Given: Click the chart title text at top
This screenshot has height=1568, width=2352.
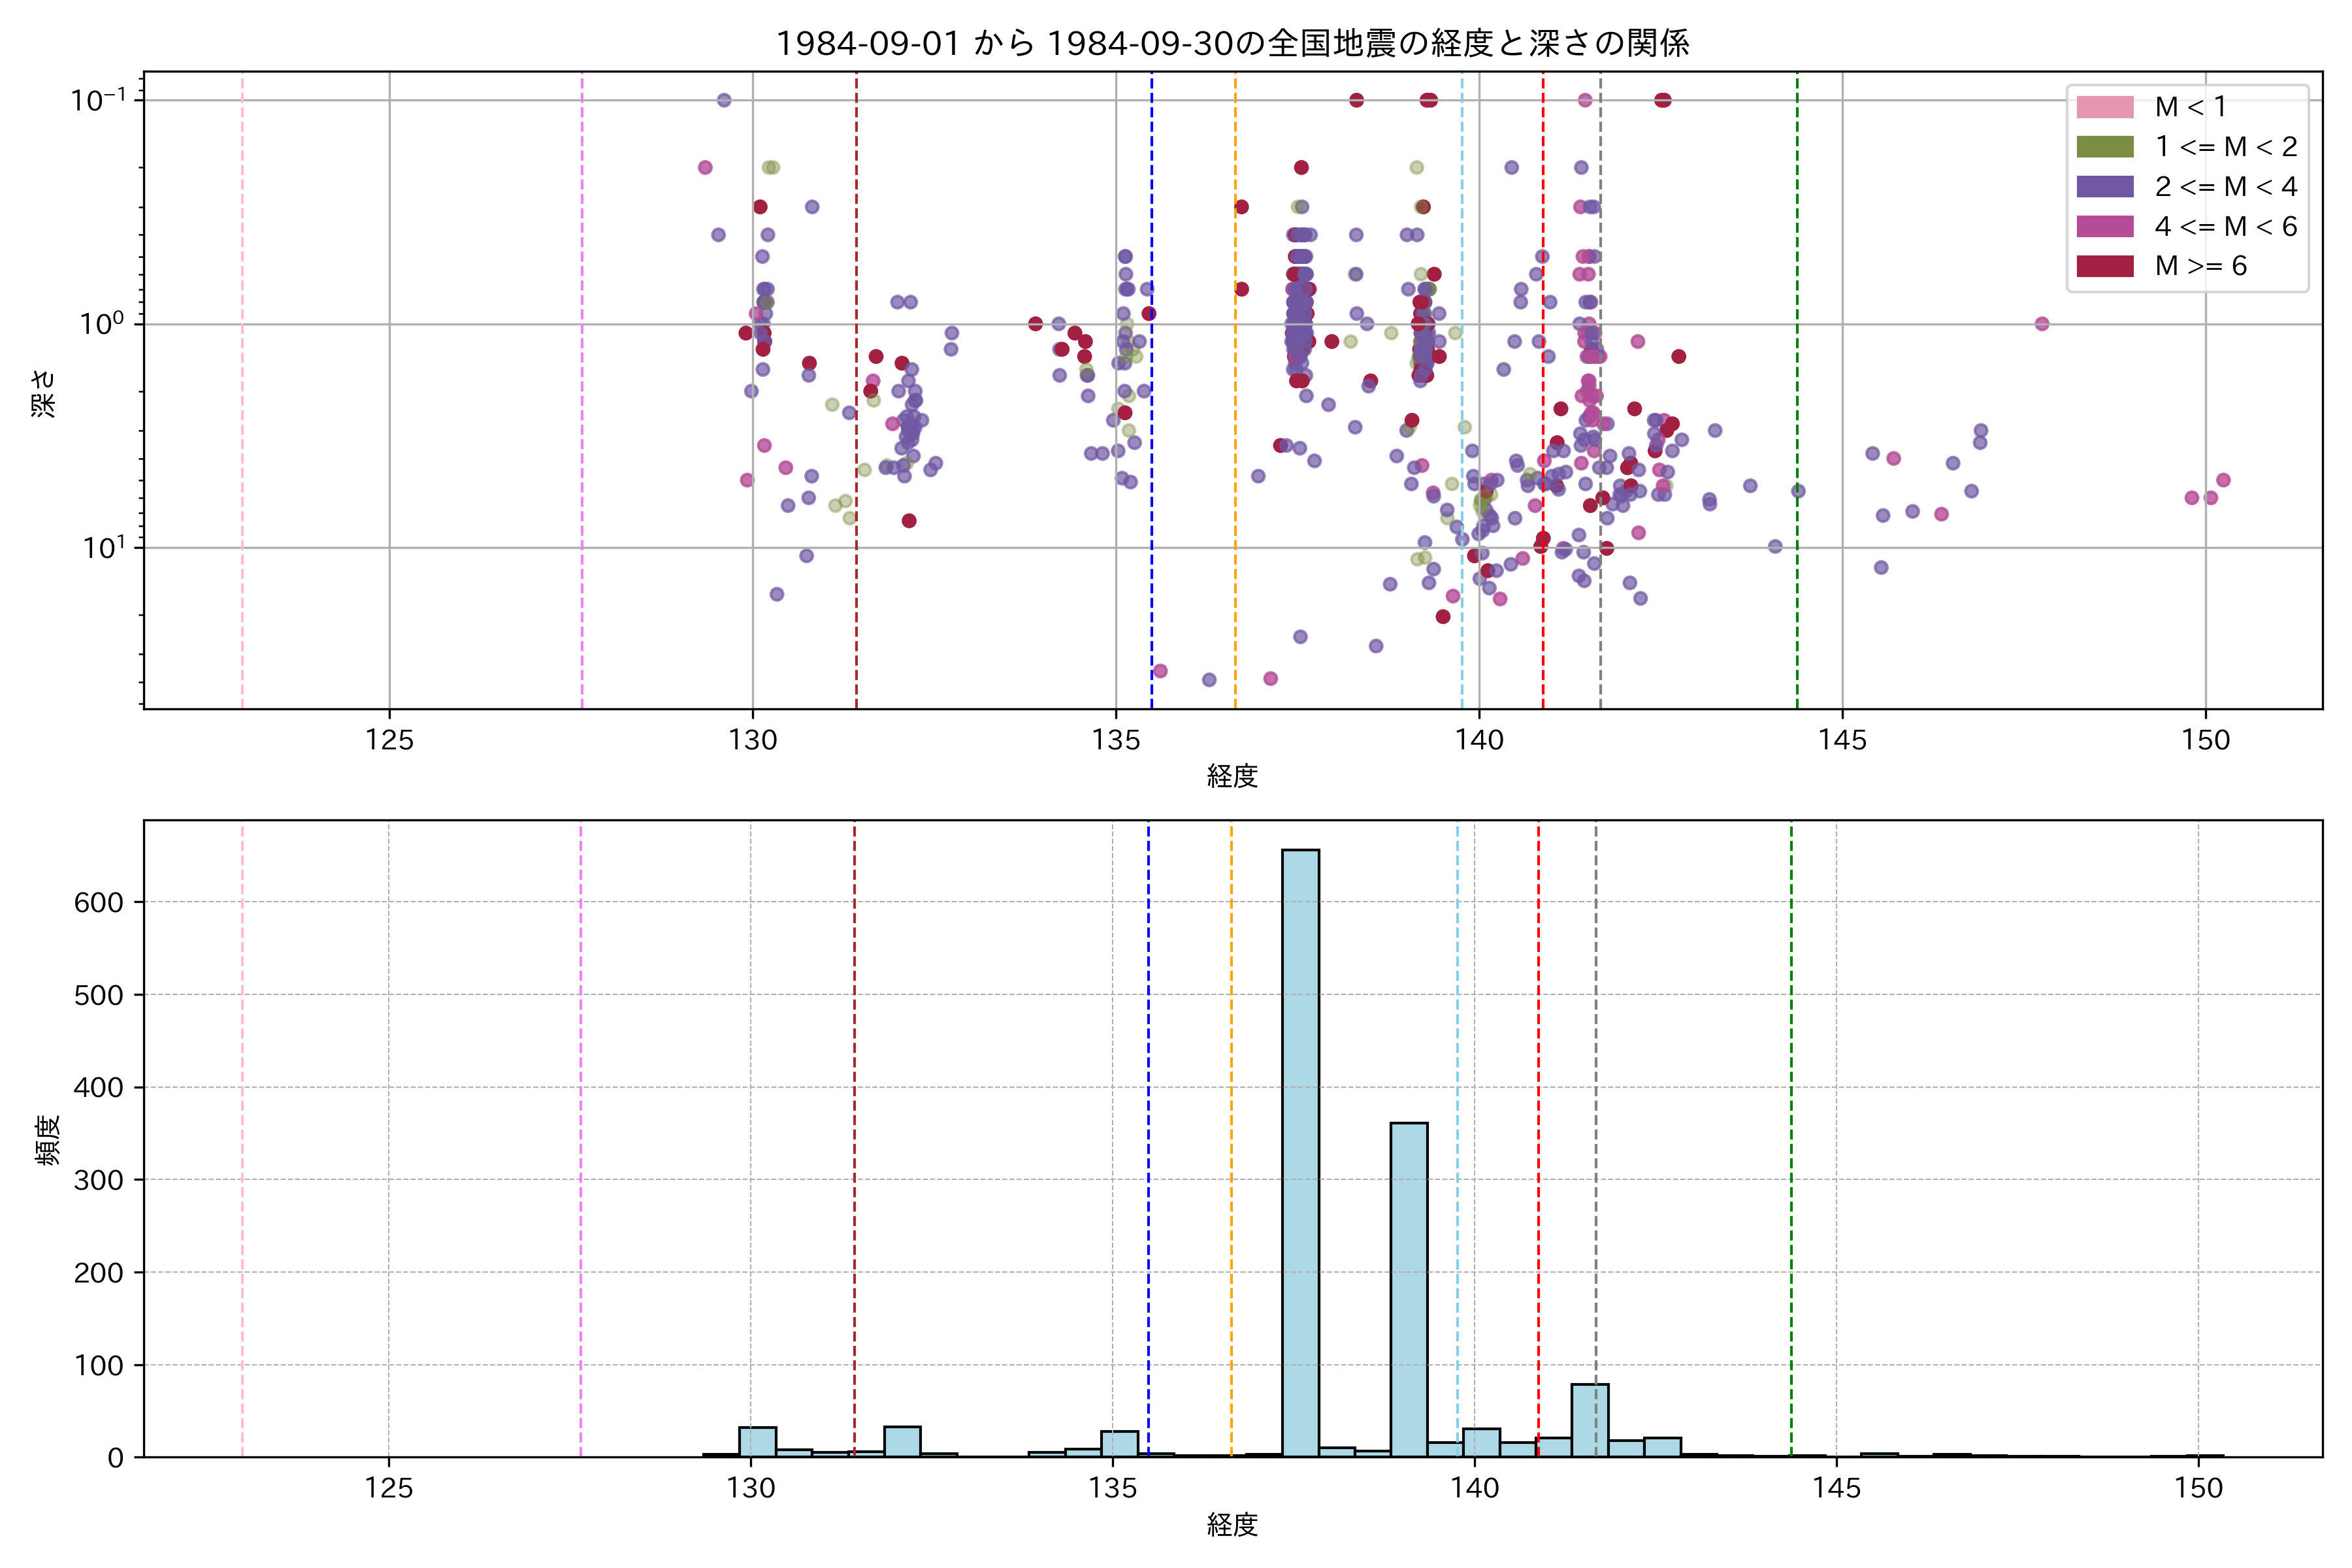Looking at the screenshot, I should coord(1232,43).
